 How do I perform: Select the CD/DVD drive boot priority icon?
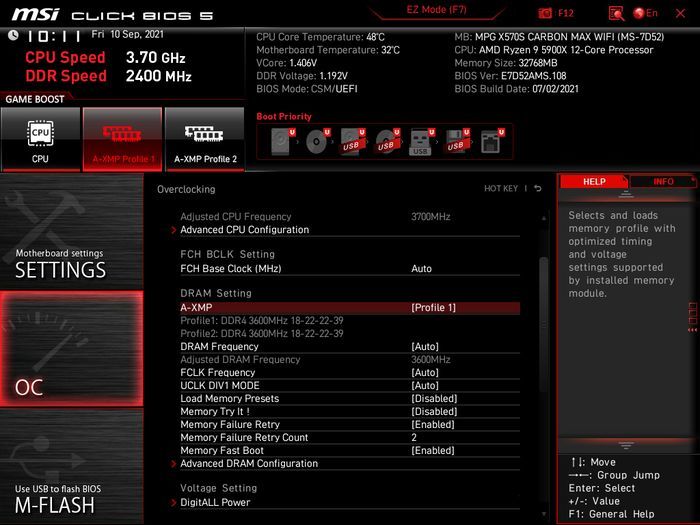[x=318, y=142]
